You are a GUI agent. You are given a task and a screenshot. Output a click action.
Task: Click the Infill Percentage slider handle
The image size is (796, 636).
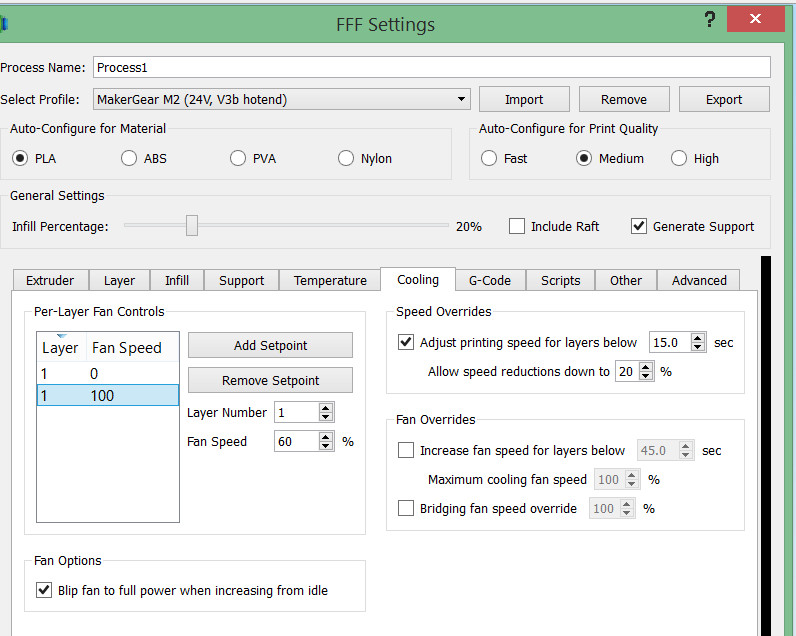[x=192, y=226]
